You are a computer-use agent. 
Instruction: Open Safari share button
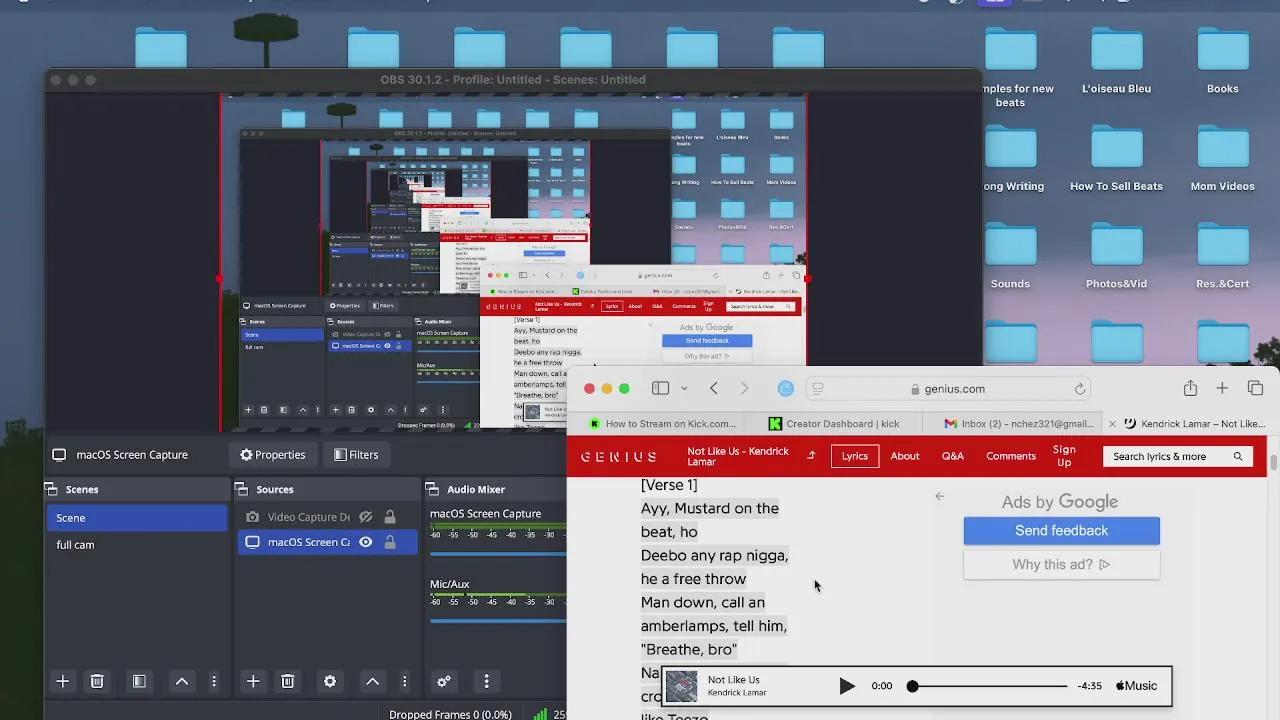coord(1190,388)
